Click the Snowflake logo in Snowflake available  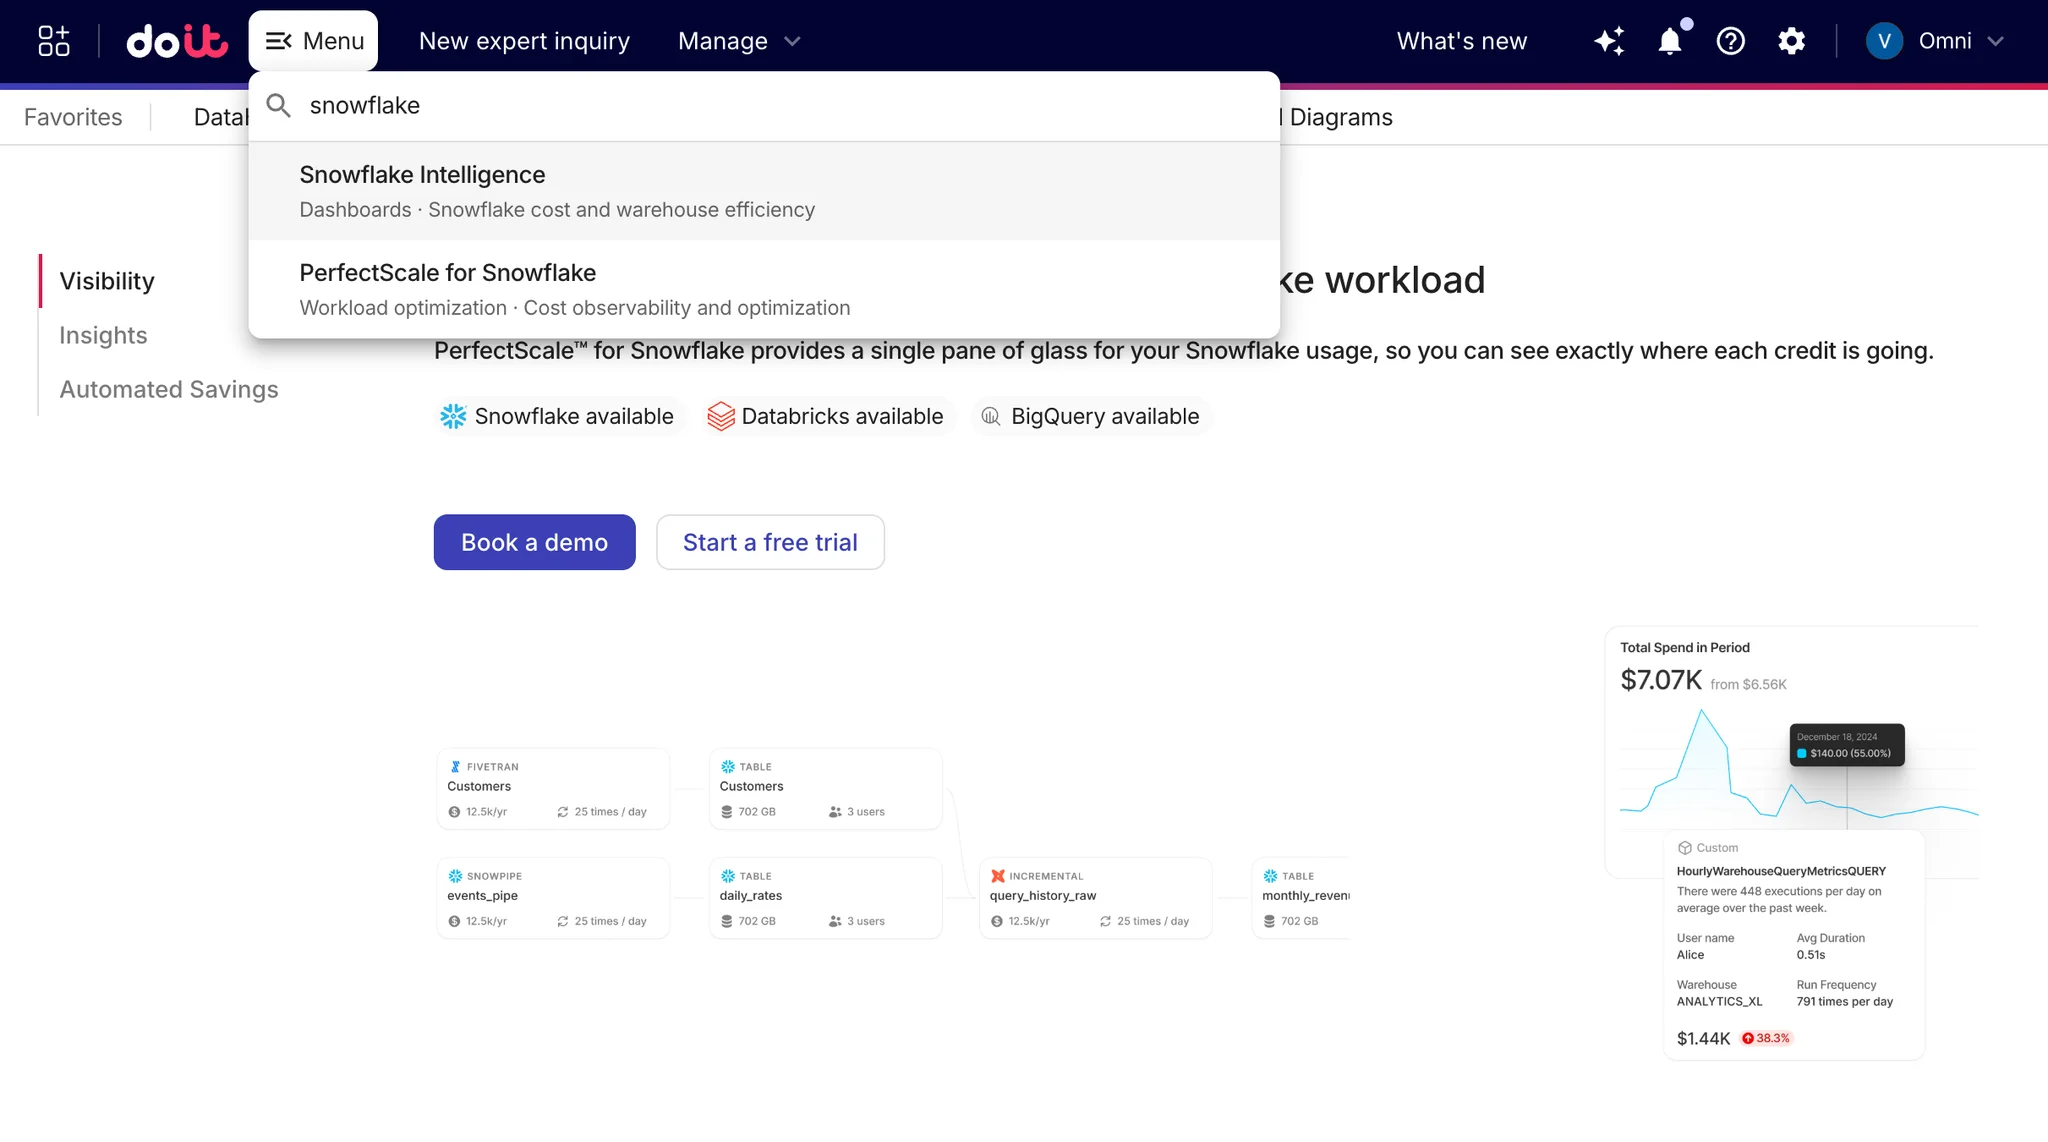coord(453,416)
